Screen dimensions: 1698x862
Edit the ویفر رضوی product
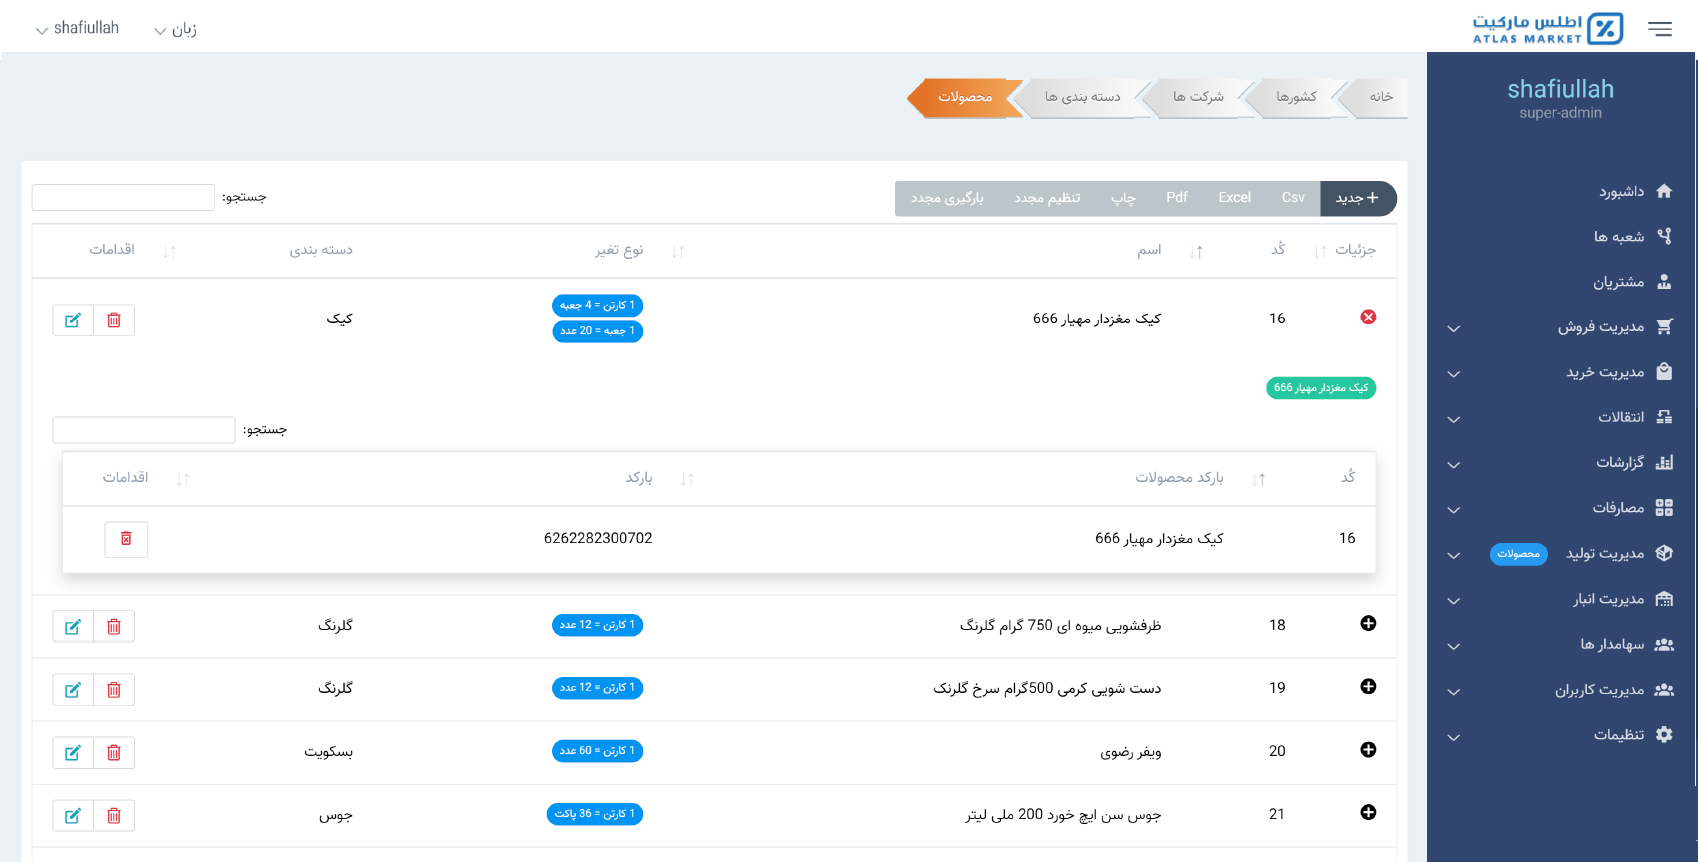tap(73, 753)
